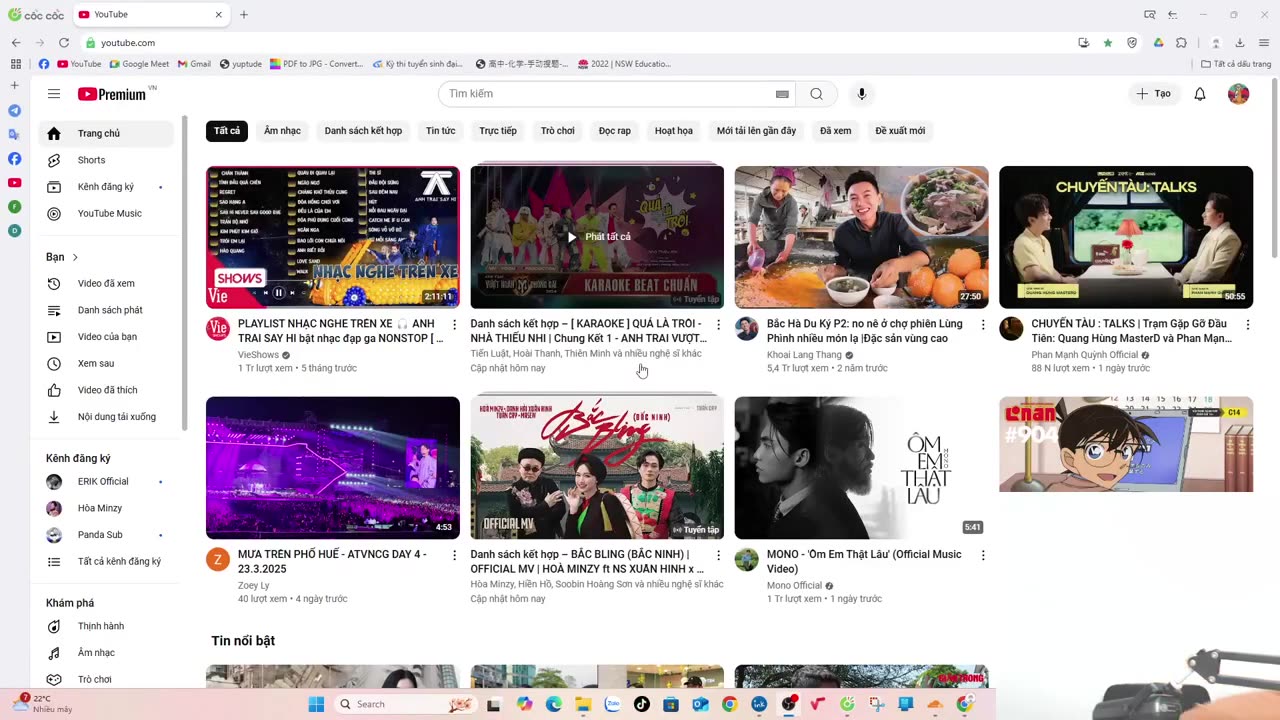Open the Gmail bookmark
Image resolution: width=1280 pixels, height=720 pixels.
(194, 64)
